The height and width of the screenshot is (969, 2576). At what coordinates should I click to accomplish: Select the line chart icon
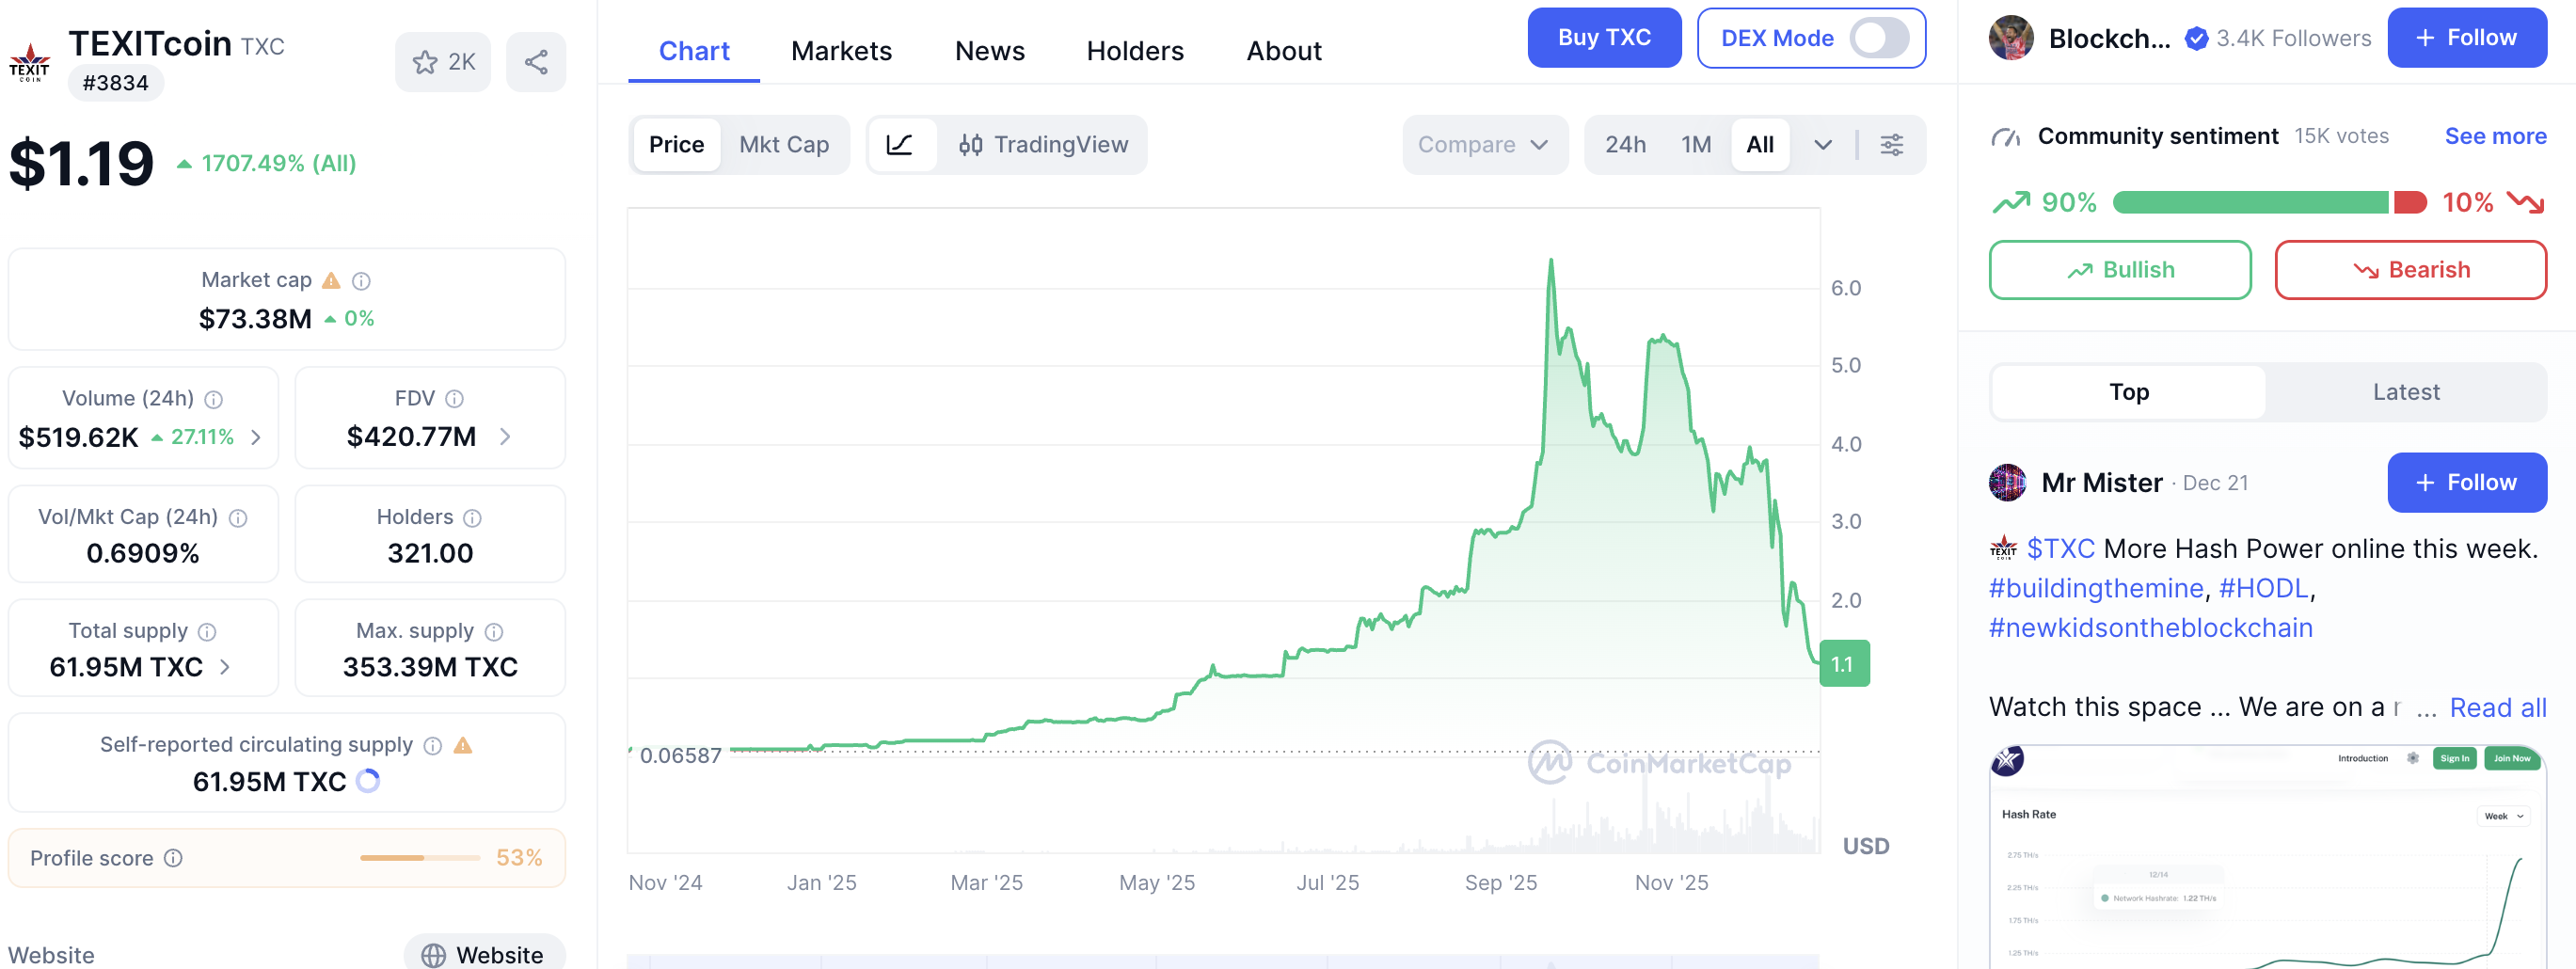click(900, 145)
